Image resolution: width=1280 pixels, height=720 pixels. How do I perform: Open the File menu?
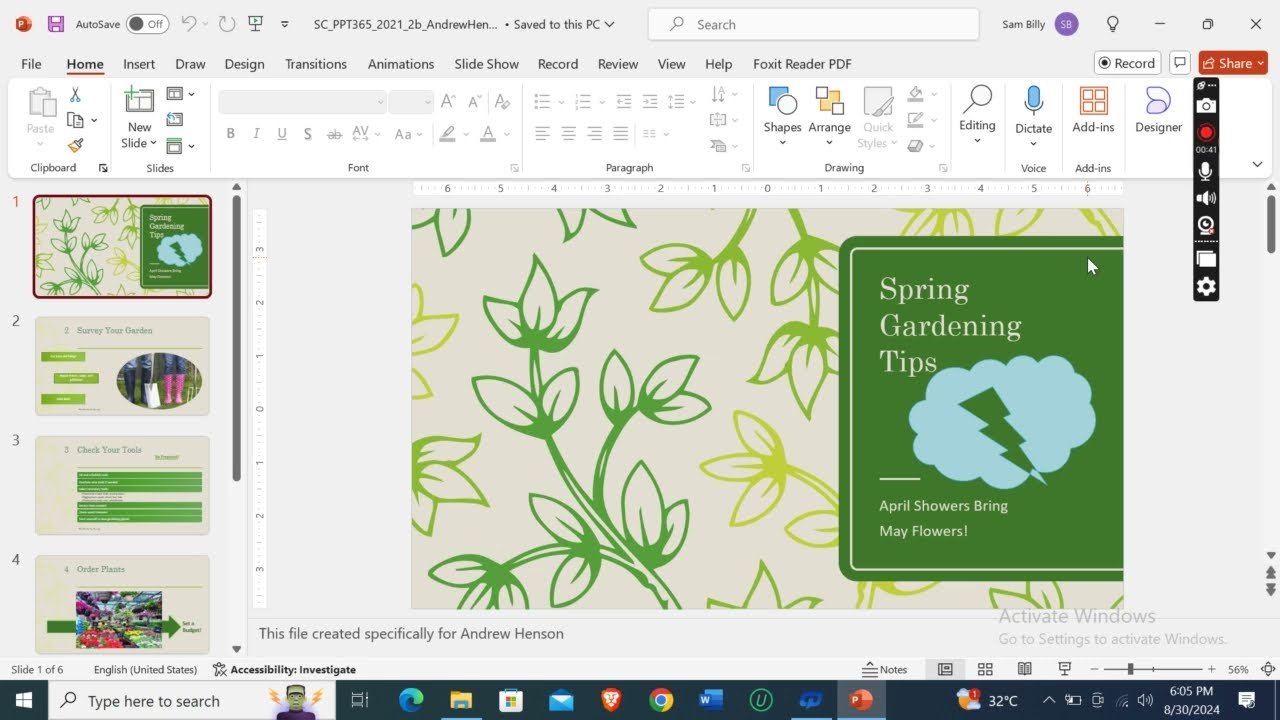[x=31, y=64]
